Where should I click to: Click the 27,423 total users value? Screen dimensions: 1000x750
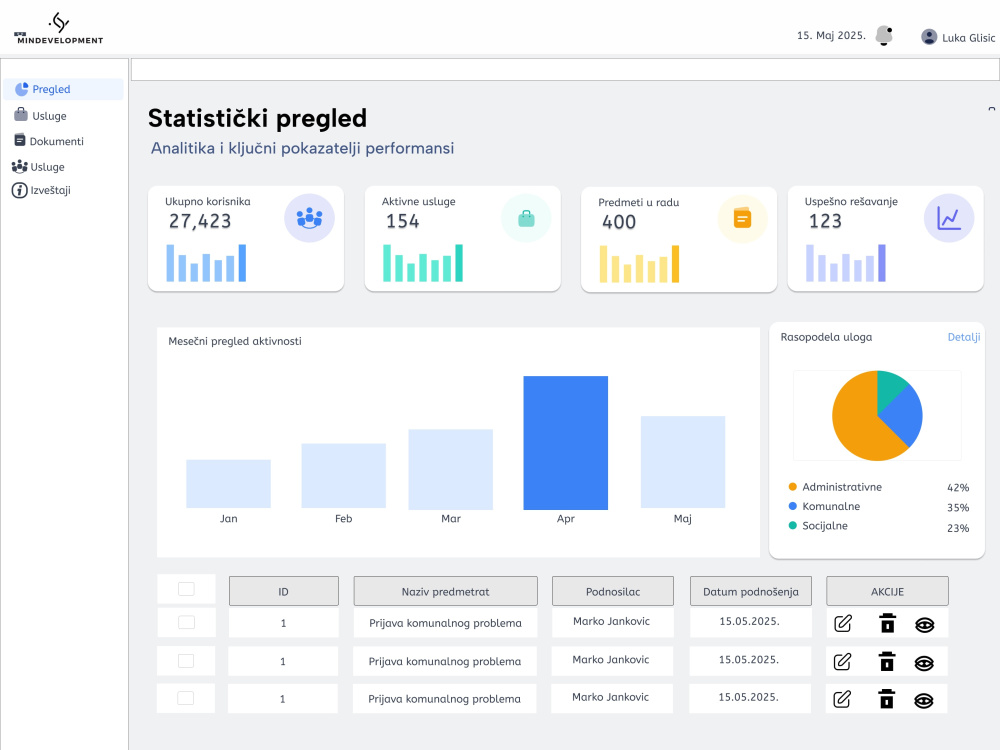click(x=200, y=221)
